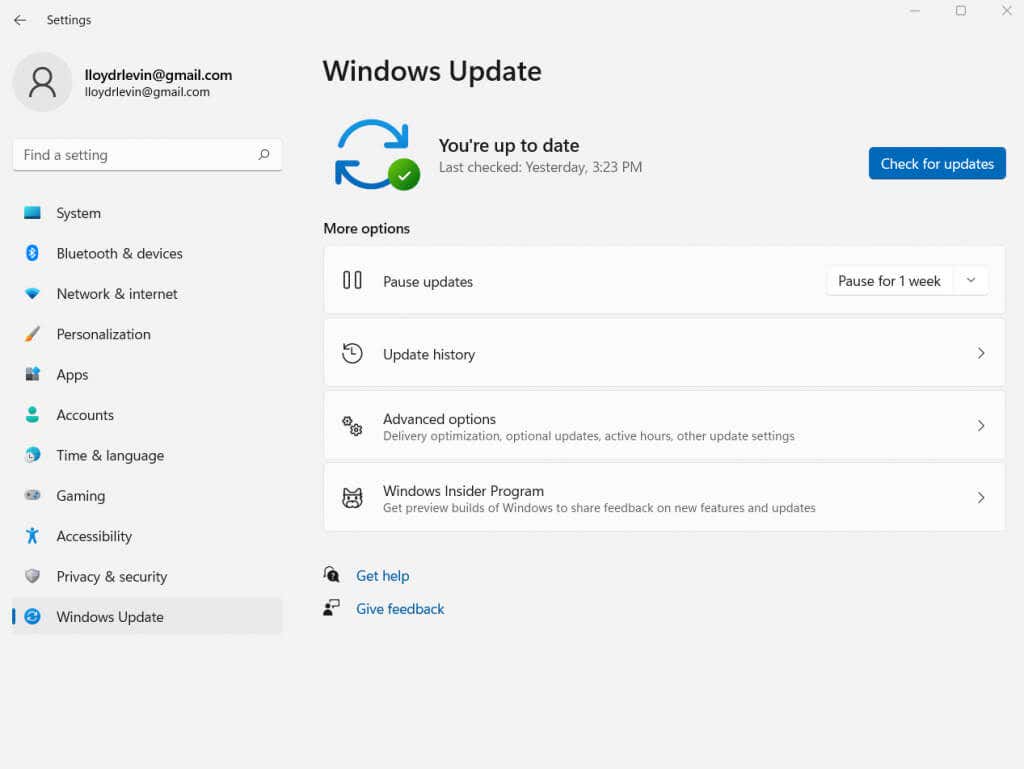Click the Update history clock icon
This screenshot has width=1024, height=769.
click(352, 354)
